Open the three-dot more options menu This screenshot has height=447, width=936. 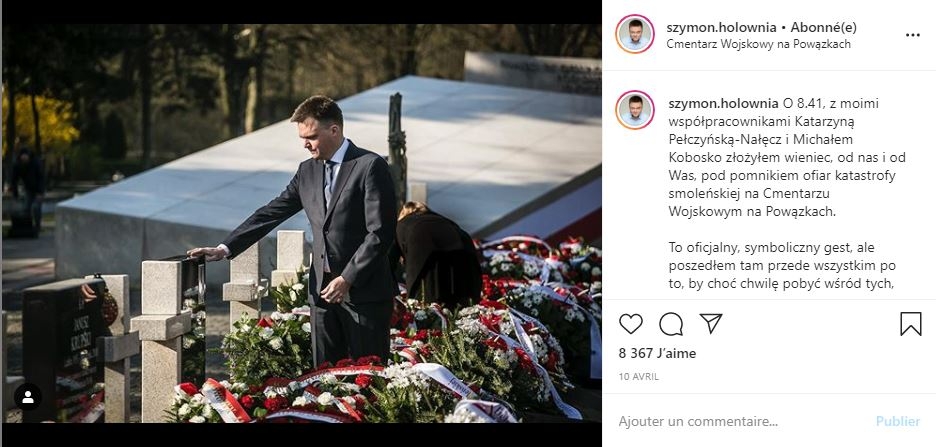tap(913, 35)
